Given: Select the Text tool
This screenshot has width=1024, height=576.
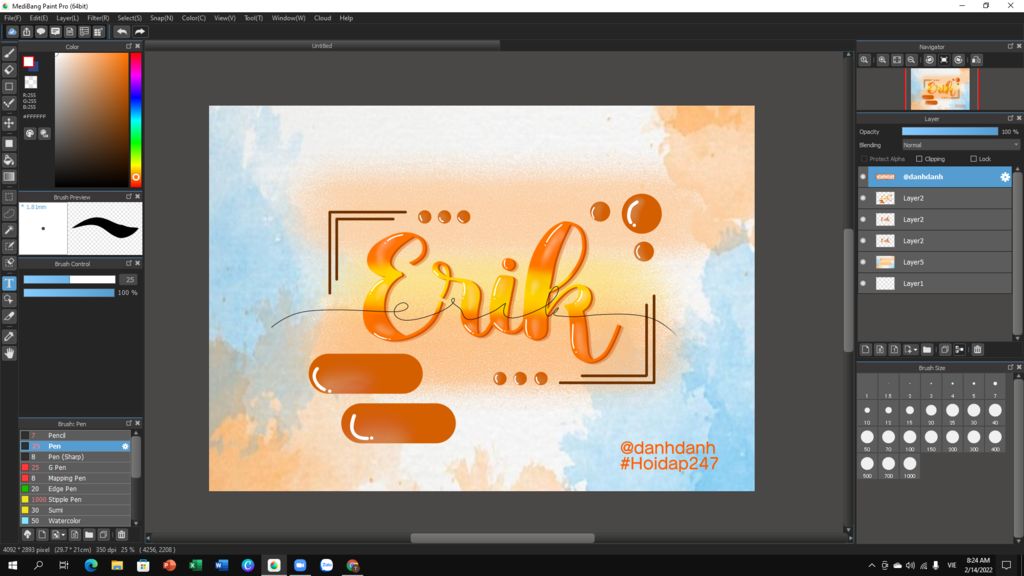Looking at the screenshot, I should click(x=9, y=283).
